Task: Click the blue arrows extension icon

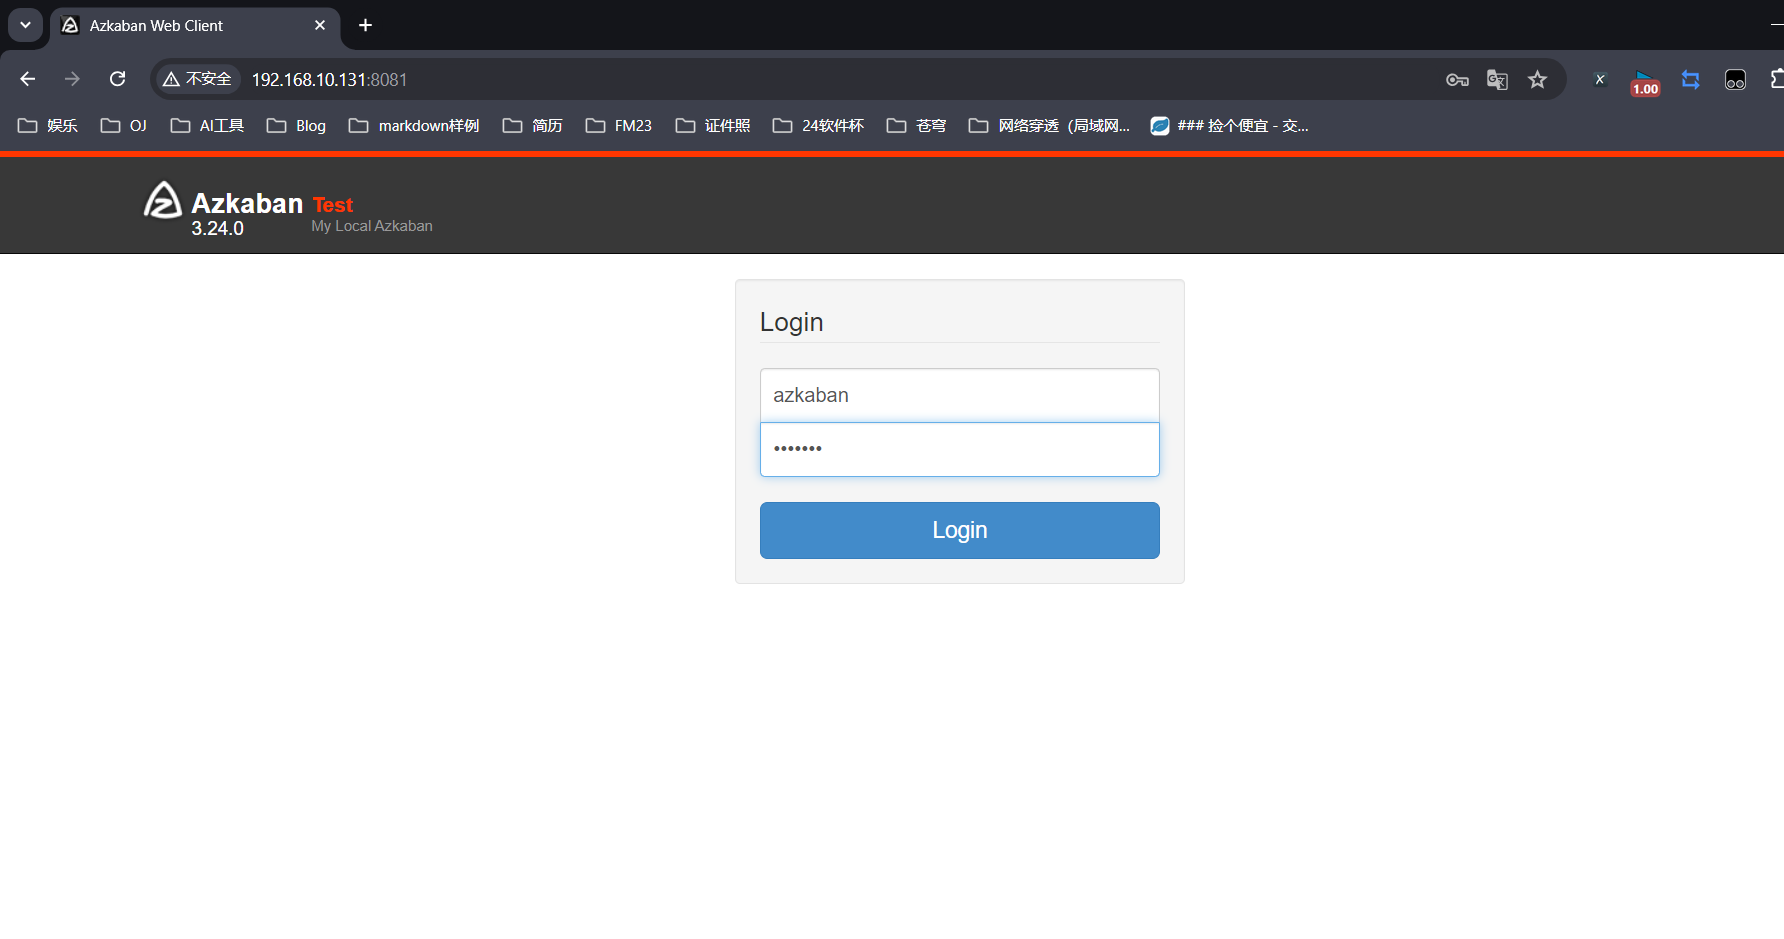Action: (1690, 80)
